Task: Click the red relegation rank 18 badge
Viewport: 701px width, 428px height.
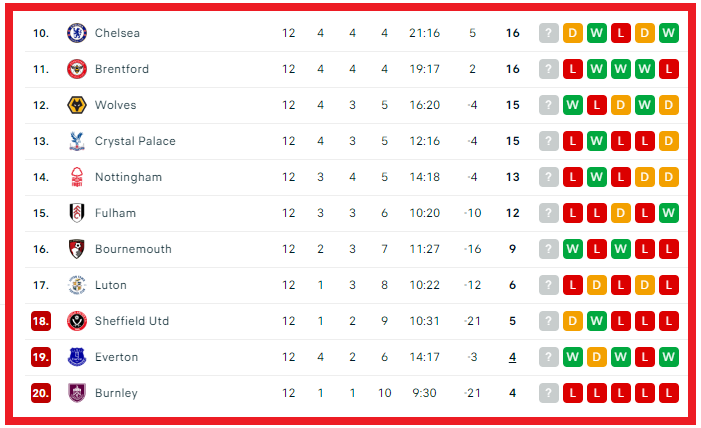Action: pos(41,321)
